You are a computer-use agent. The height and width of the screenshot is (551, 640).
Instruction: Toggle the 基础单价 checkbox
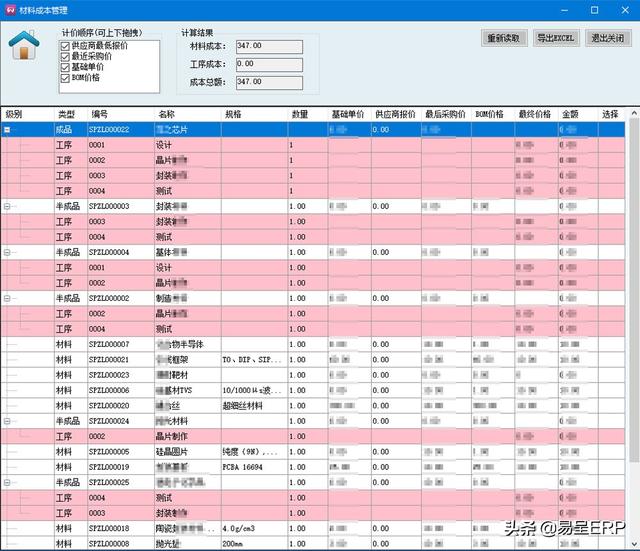click(65, 67)
